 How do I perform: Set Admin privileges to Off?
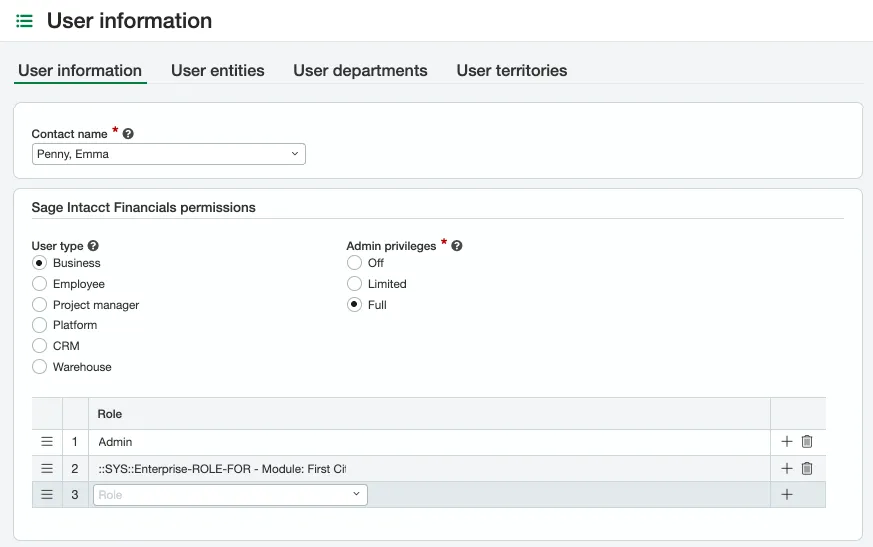[354, 263]
